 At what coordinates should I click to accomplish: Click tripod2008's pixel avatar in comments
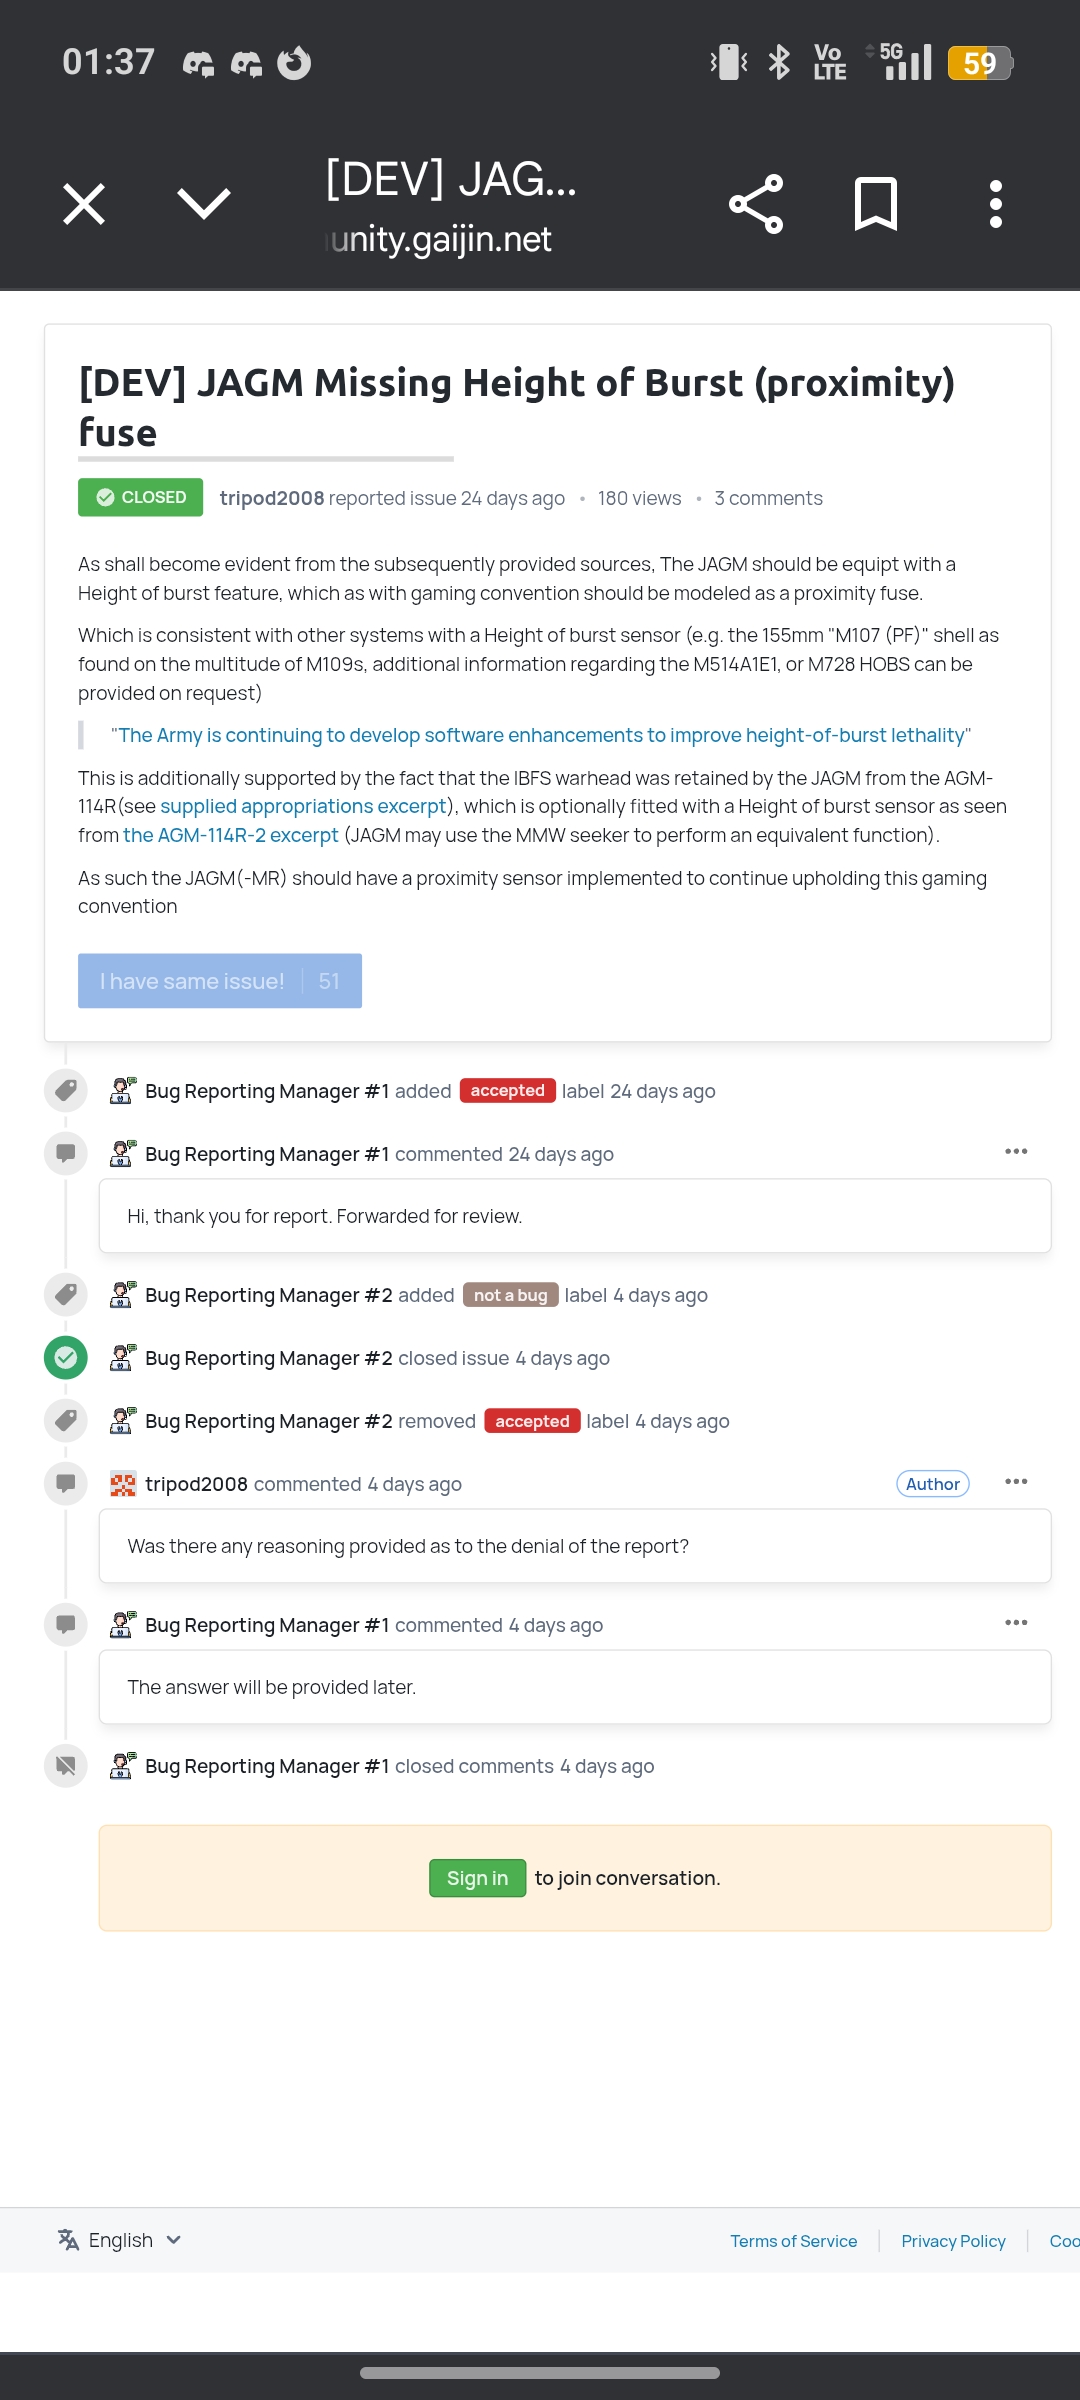pos(123,1484)
